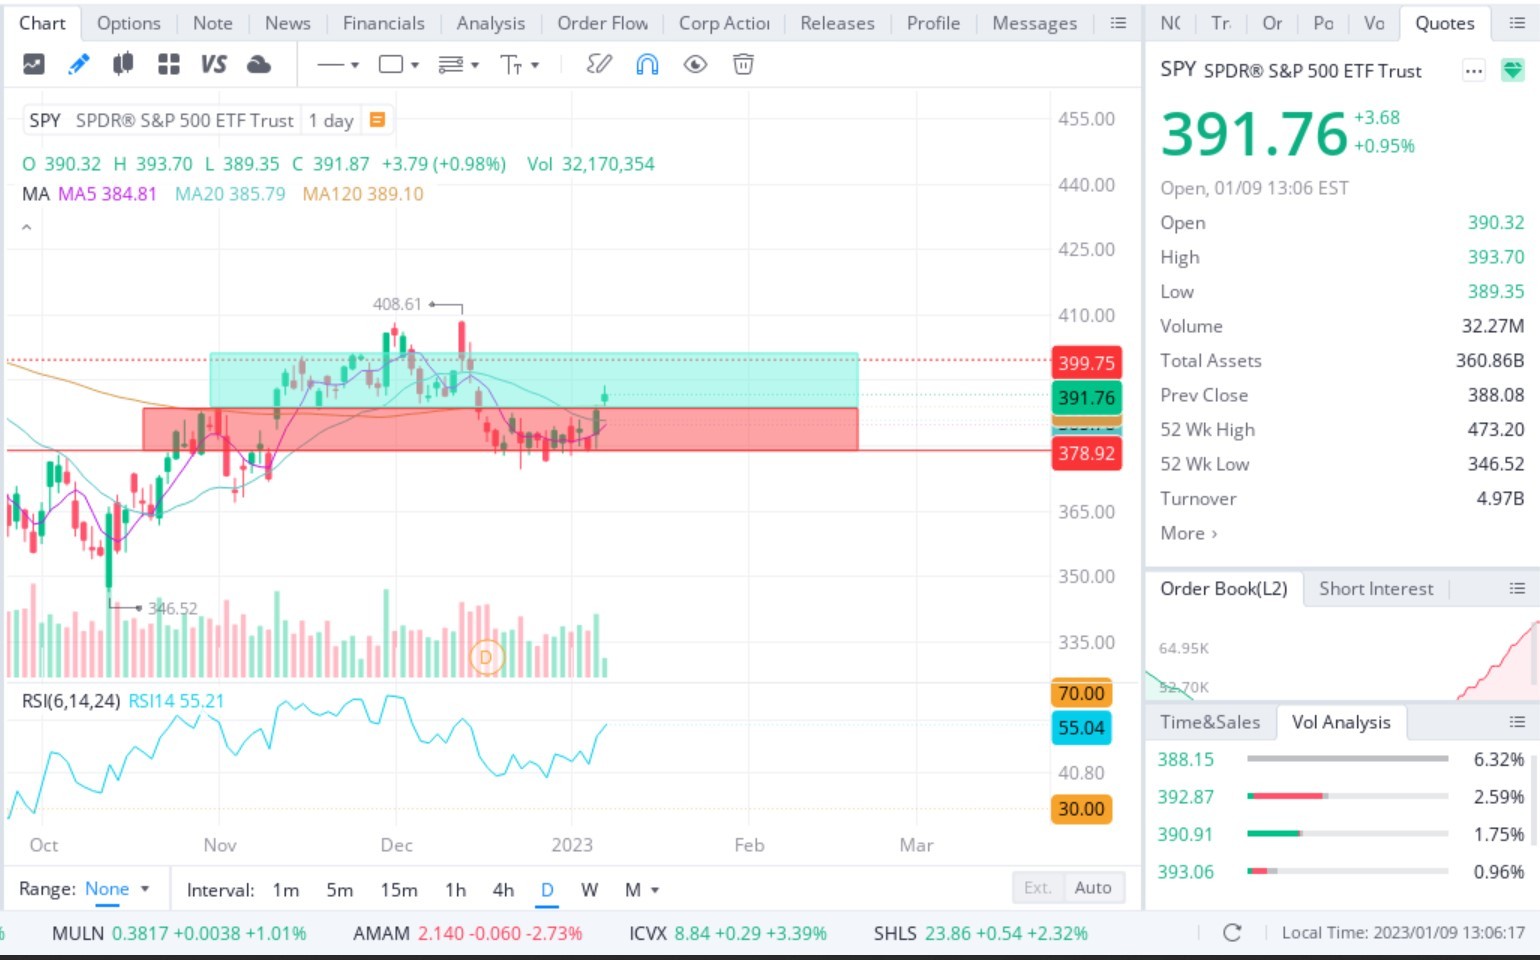Screen dimensions: 1540x960
Task: Select the candlestick chart type icon
Action: point(123,65)
